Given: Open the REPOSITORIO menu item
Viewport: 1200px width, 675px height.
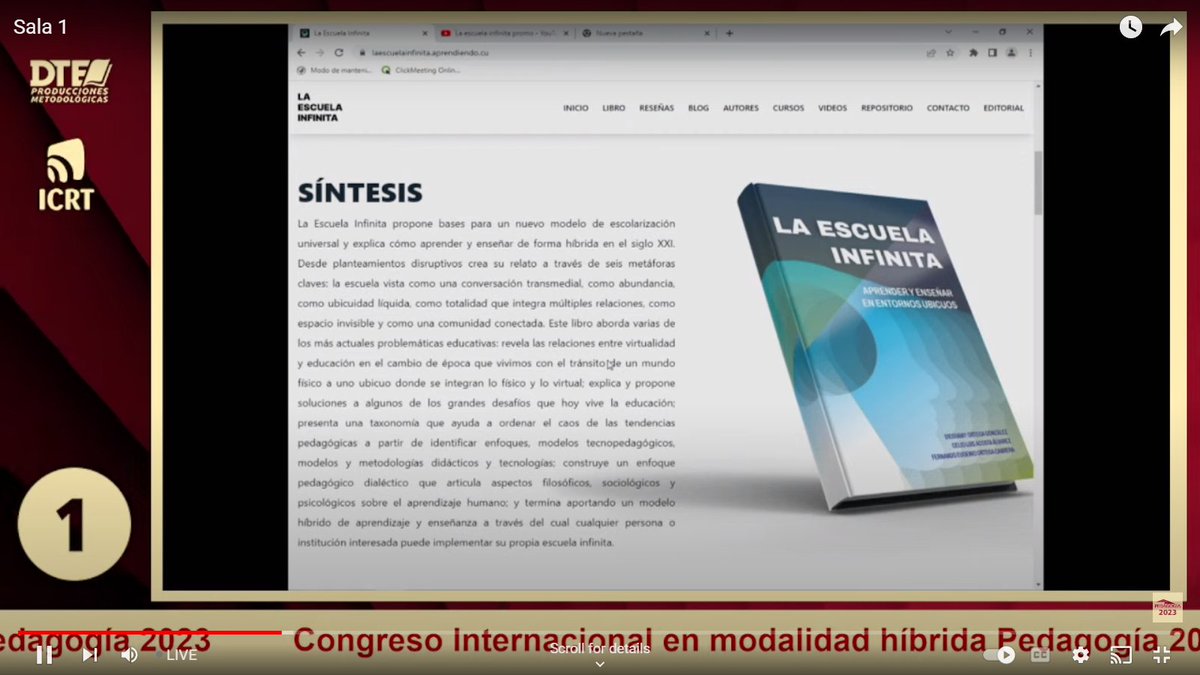Looking at the screenshot, I should pos(887,108).
